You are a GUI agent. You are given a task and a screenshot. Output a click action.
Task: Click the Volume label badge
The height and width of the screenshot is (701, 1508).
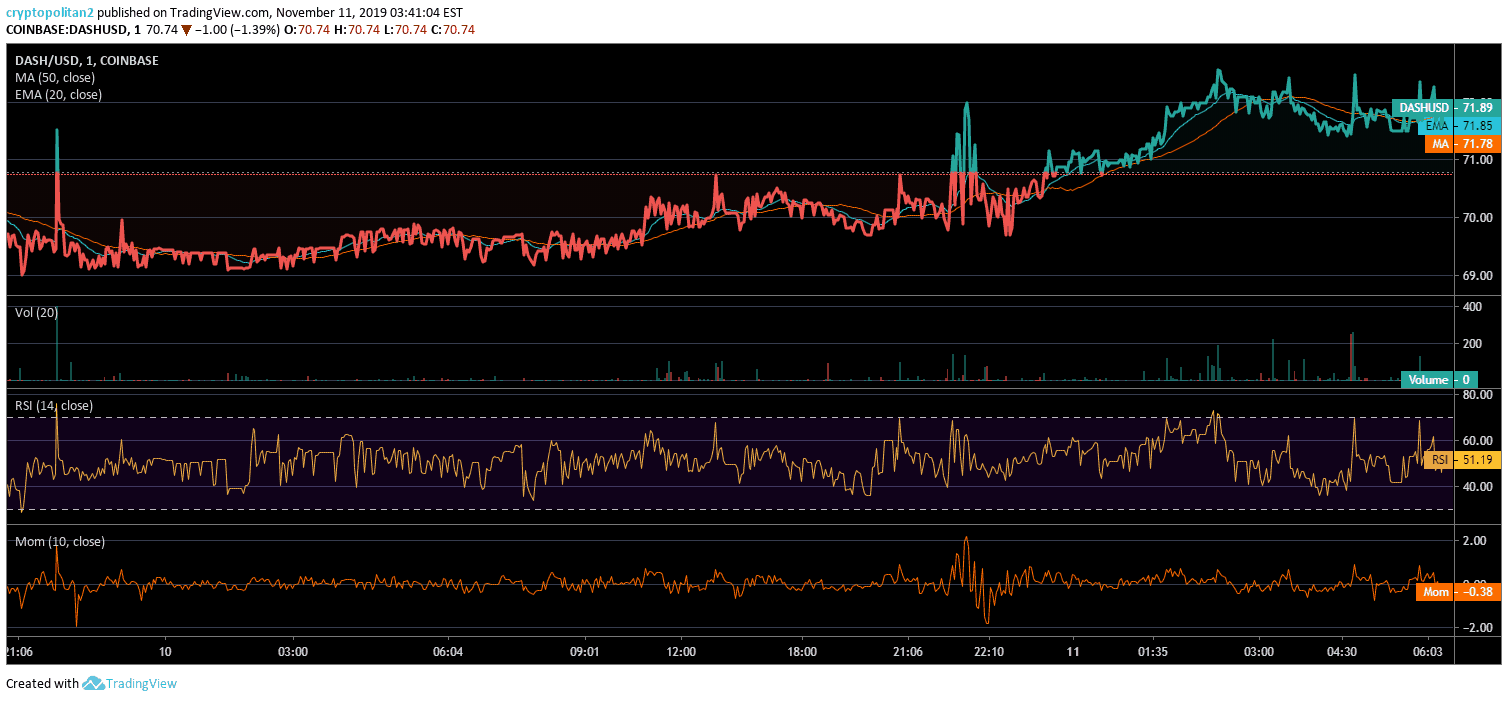click(1439, 380)
